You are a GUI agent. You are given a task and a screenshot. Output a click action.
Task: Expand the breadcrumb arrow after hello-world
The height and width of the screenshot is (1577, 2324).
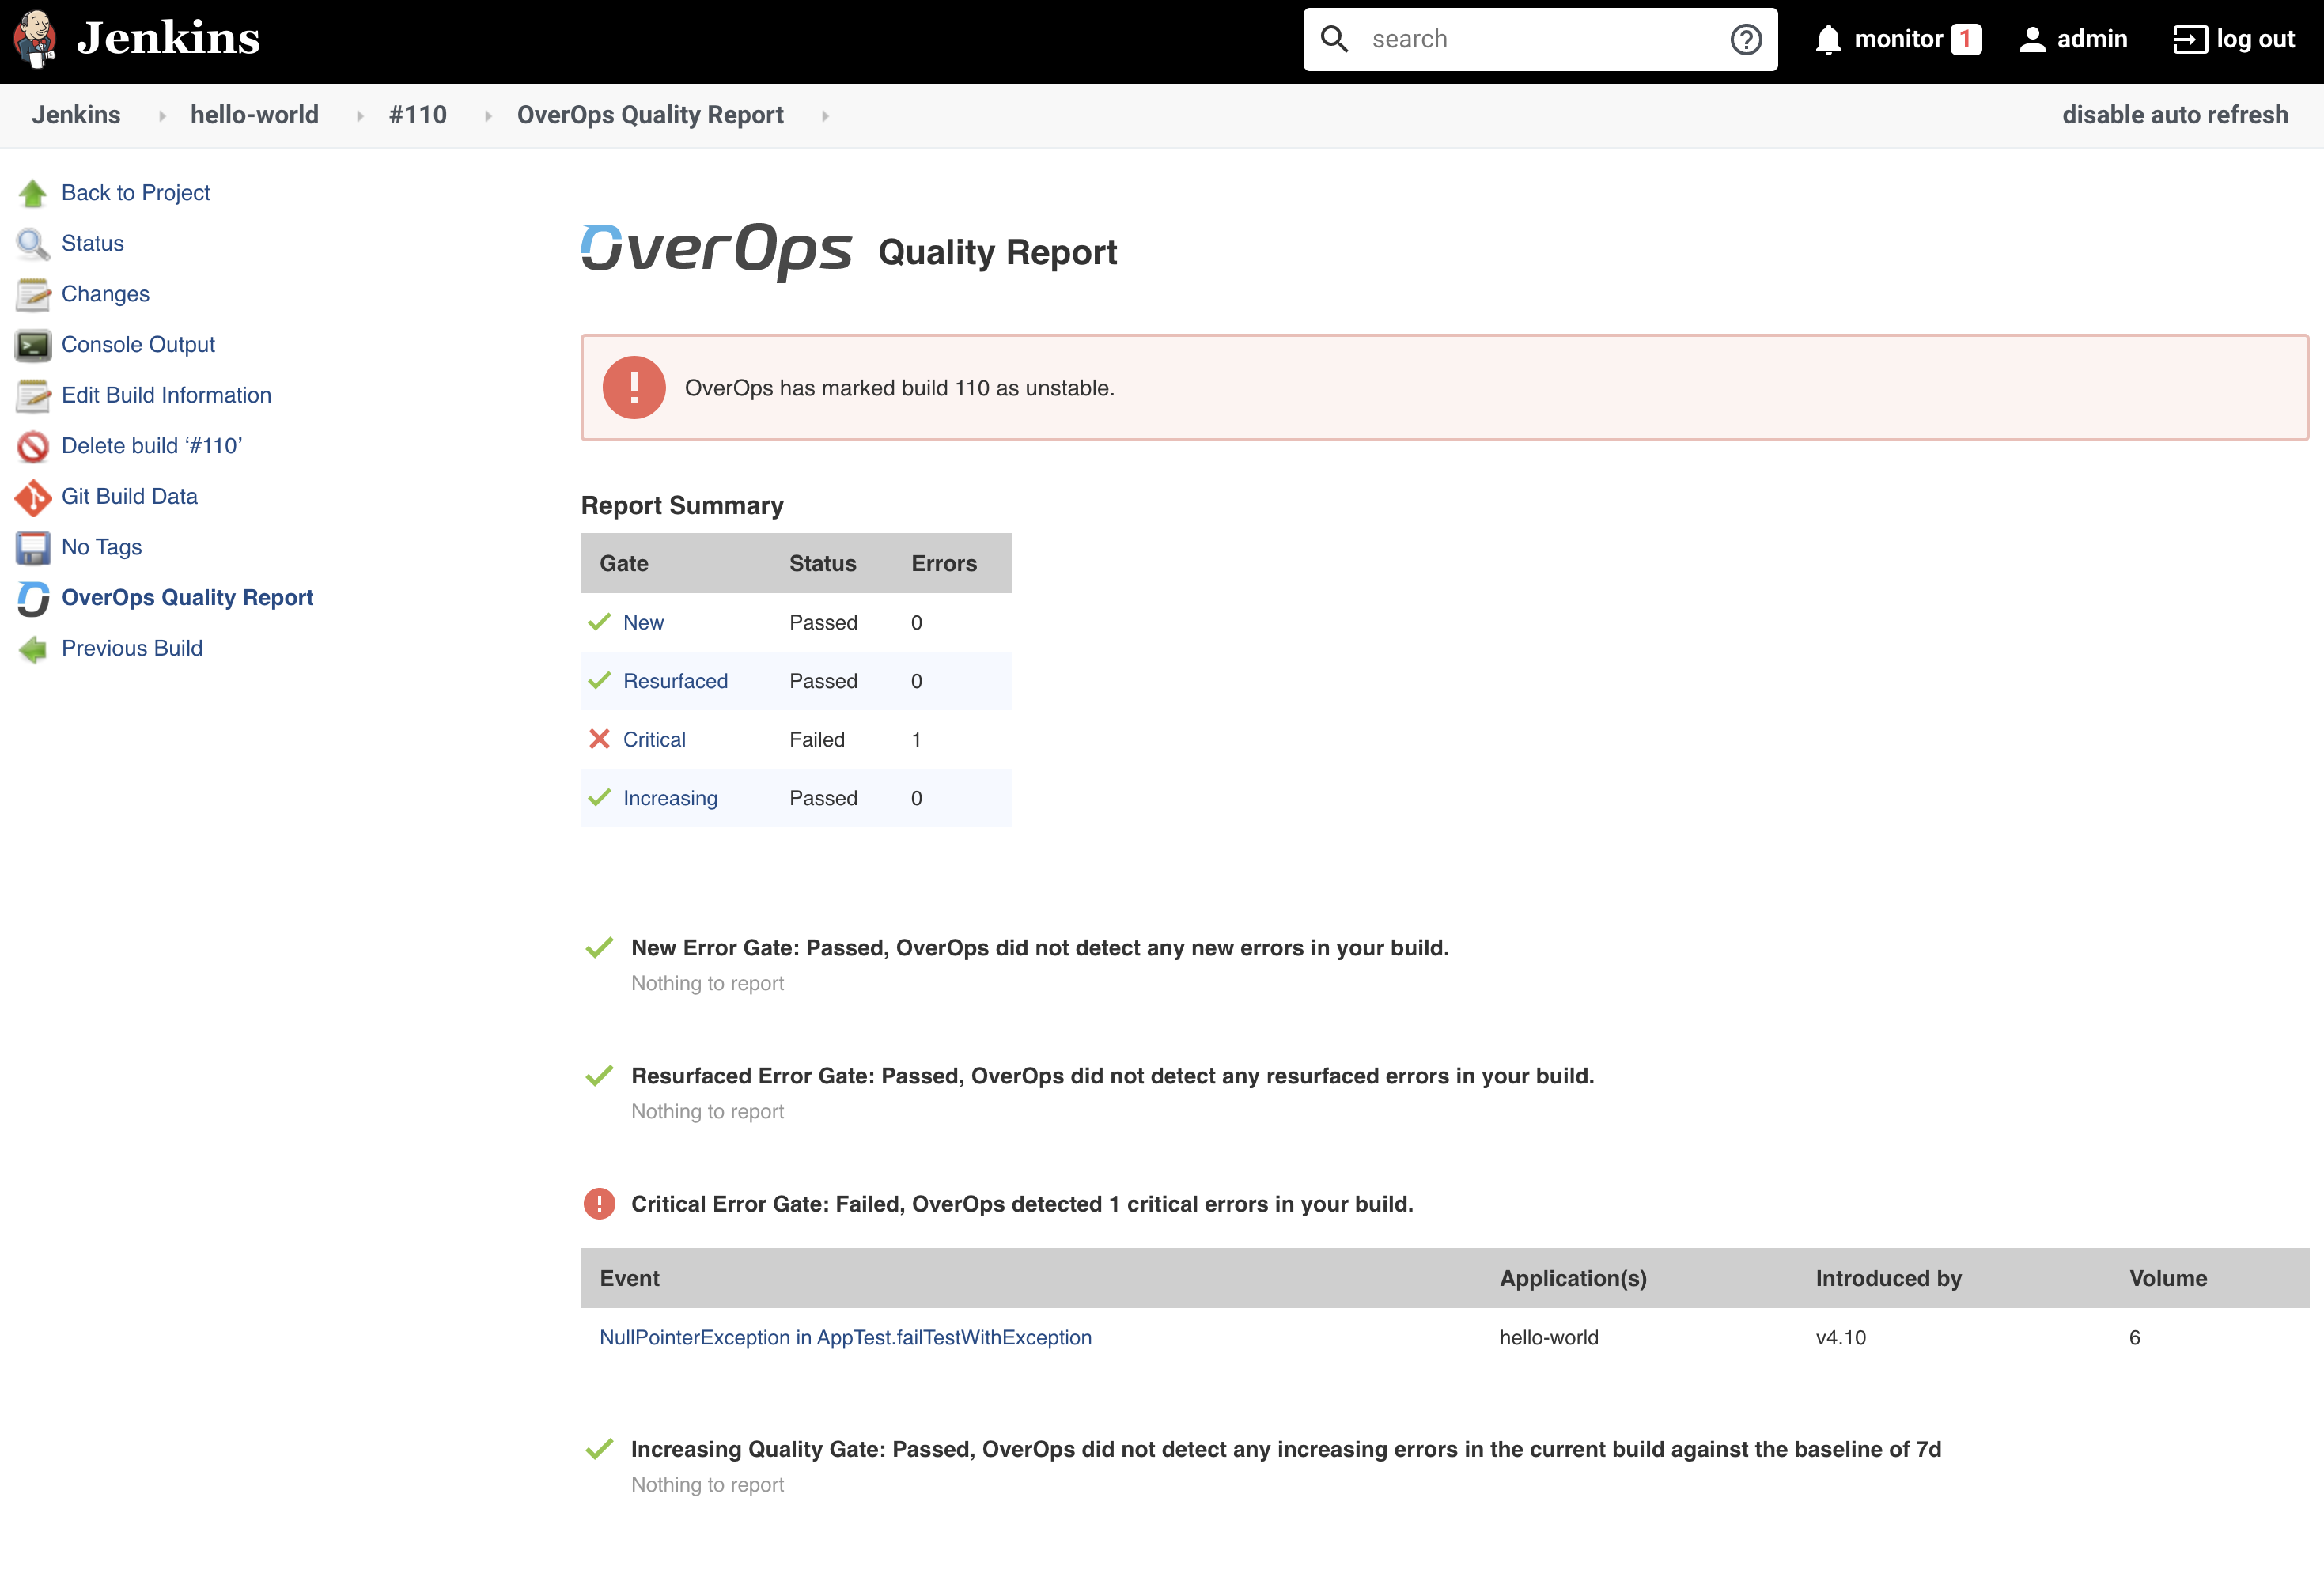[360, 116]
